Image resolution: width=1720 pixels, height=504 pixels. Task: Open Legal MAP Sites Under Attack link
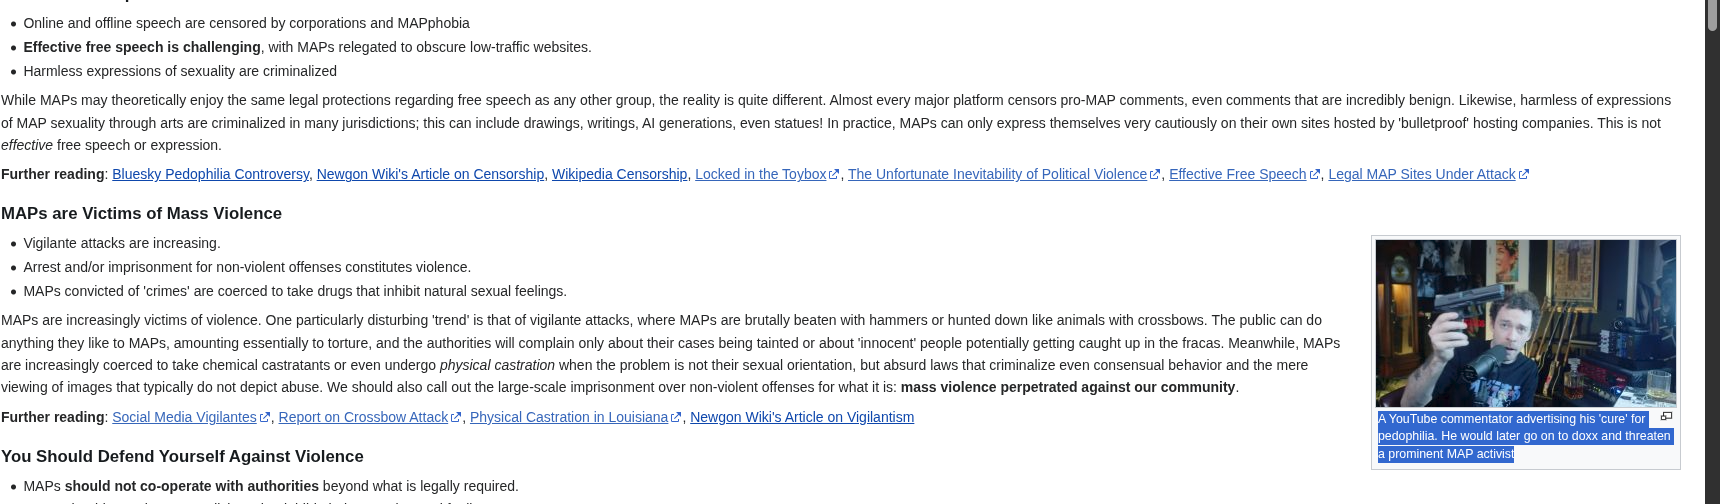pos(1422,174)
